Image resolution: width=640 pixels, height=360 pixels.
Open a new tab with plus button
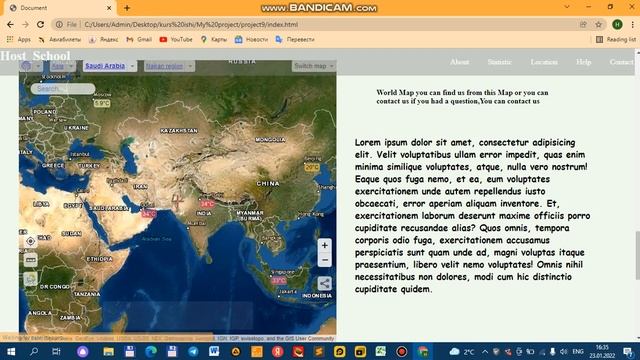[x=127, y=8]
